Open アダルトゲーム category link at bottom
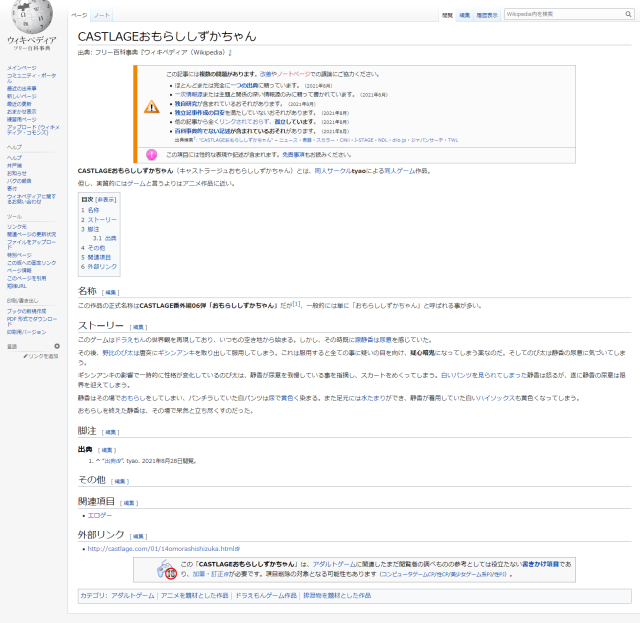640x623 pixels. click(132, 595)
